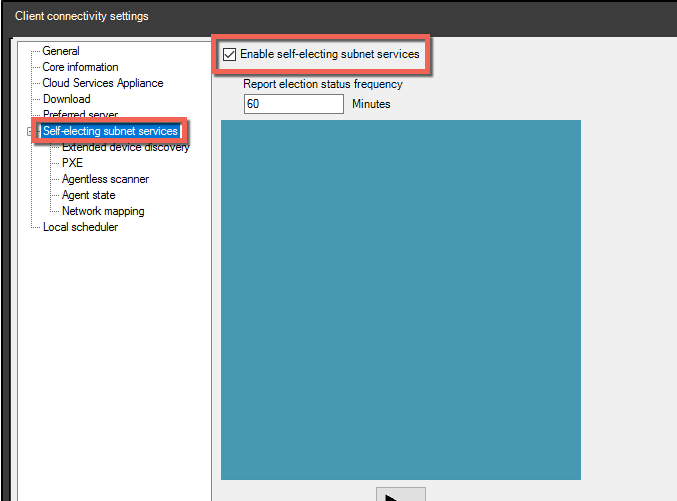677x501 pixels.
Task: Go to Cloud Services Appliance settings
Action: click(x=102, y=83)
